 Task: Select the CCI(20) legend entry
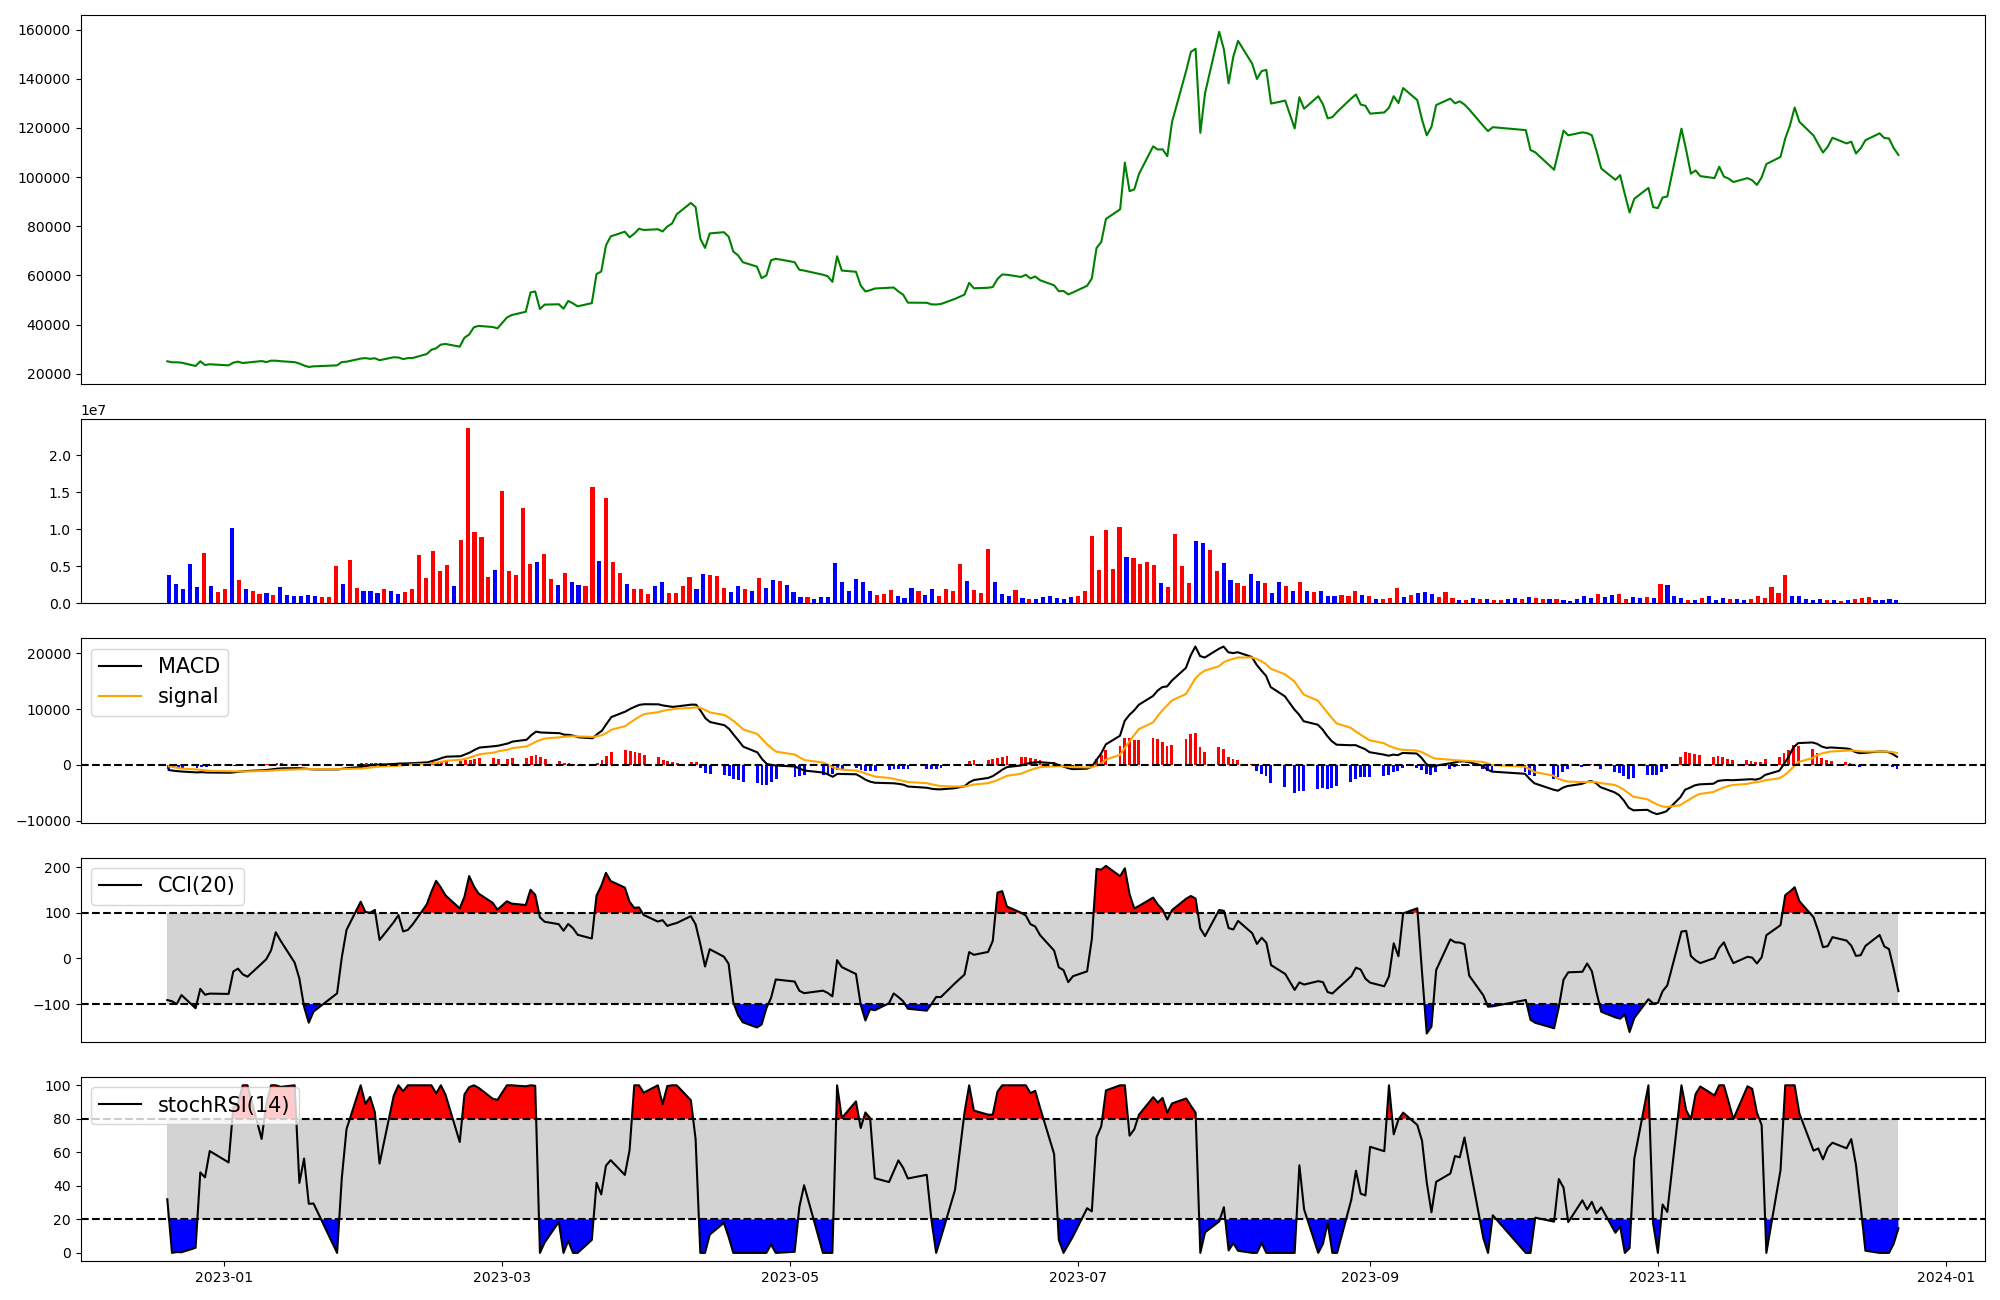(195, 885)
